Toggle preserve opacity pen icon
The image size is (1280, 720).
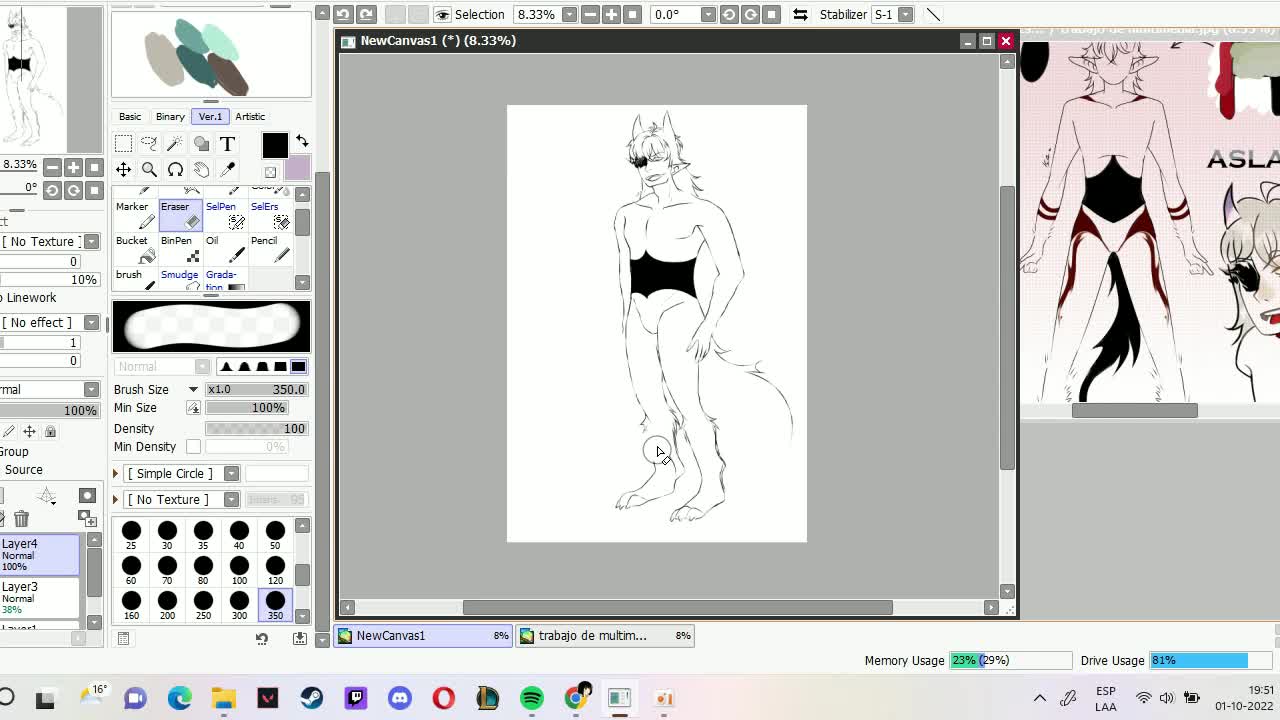9,431
